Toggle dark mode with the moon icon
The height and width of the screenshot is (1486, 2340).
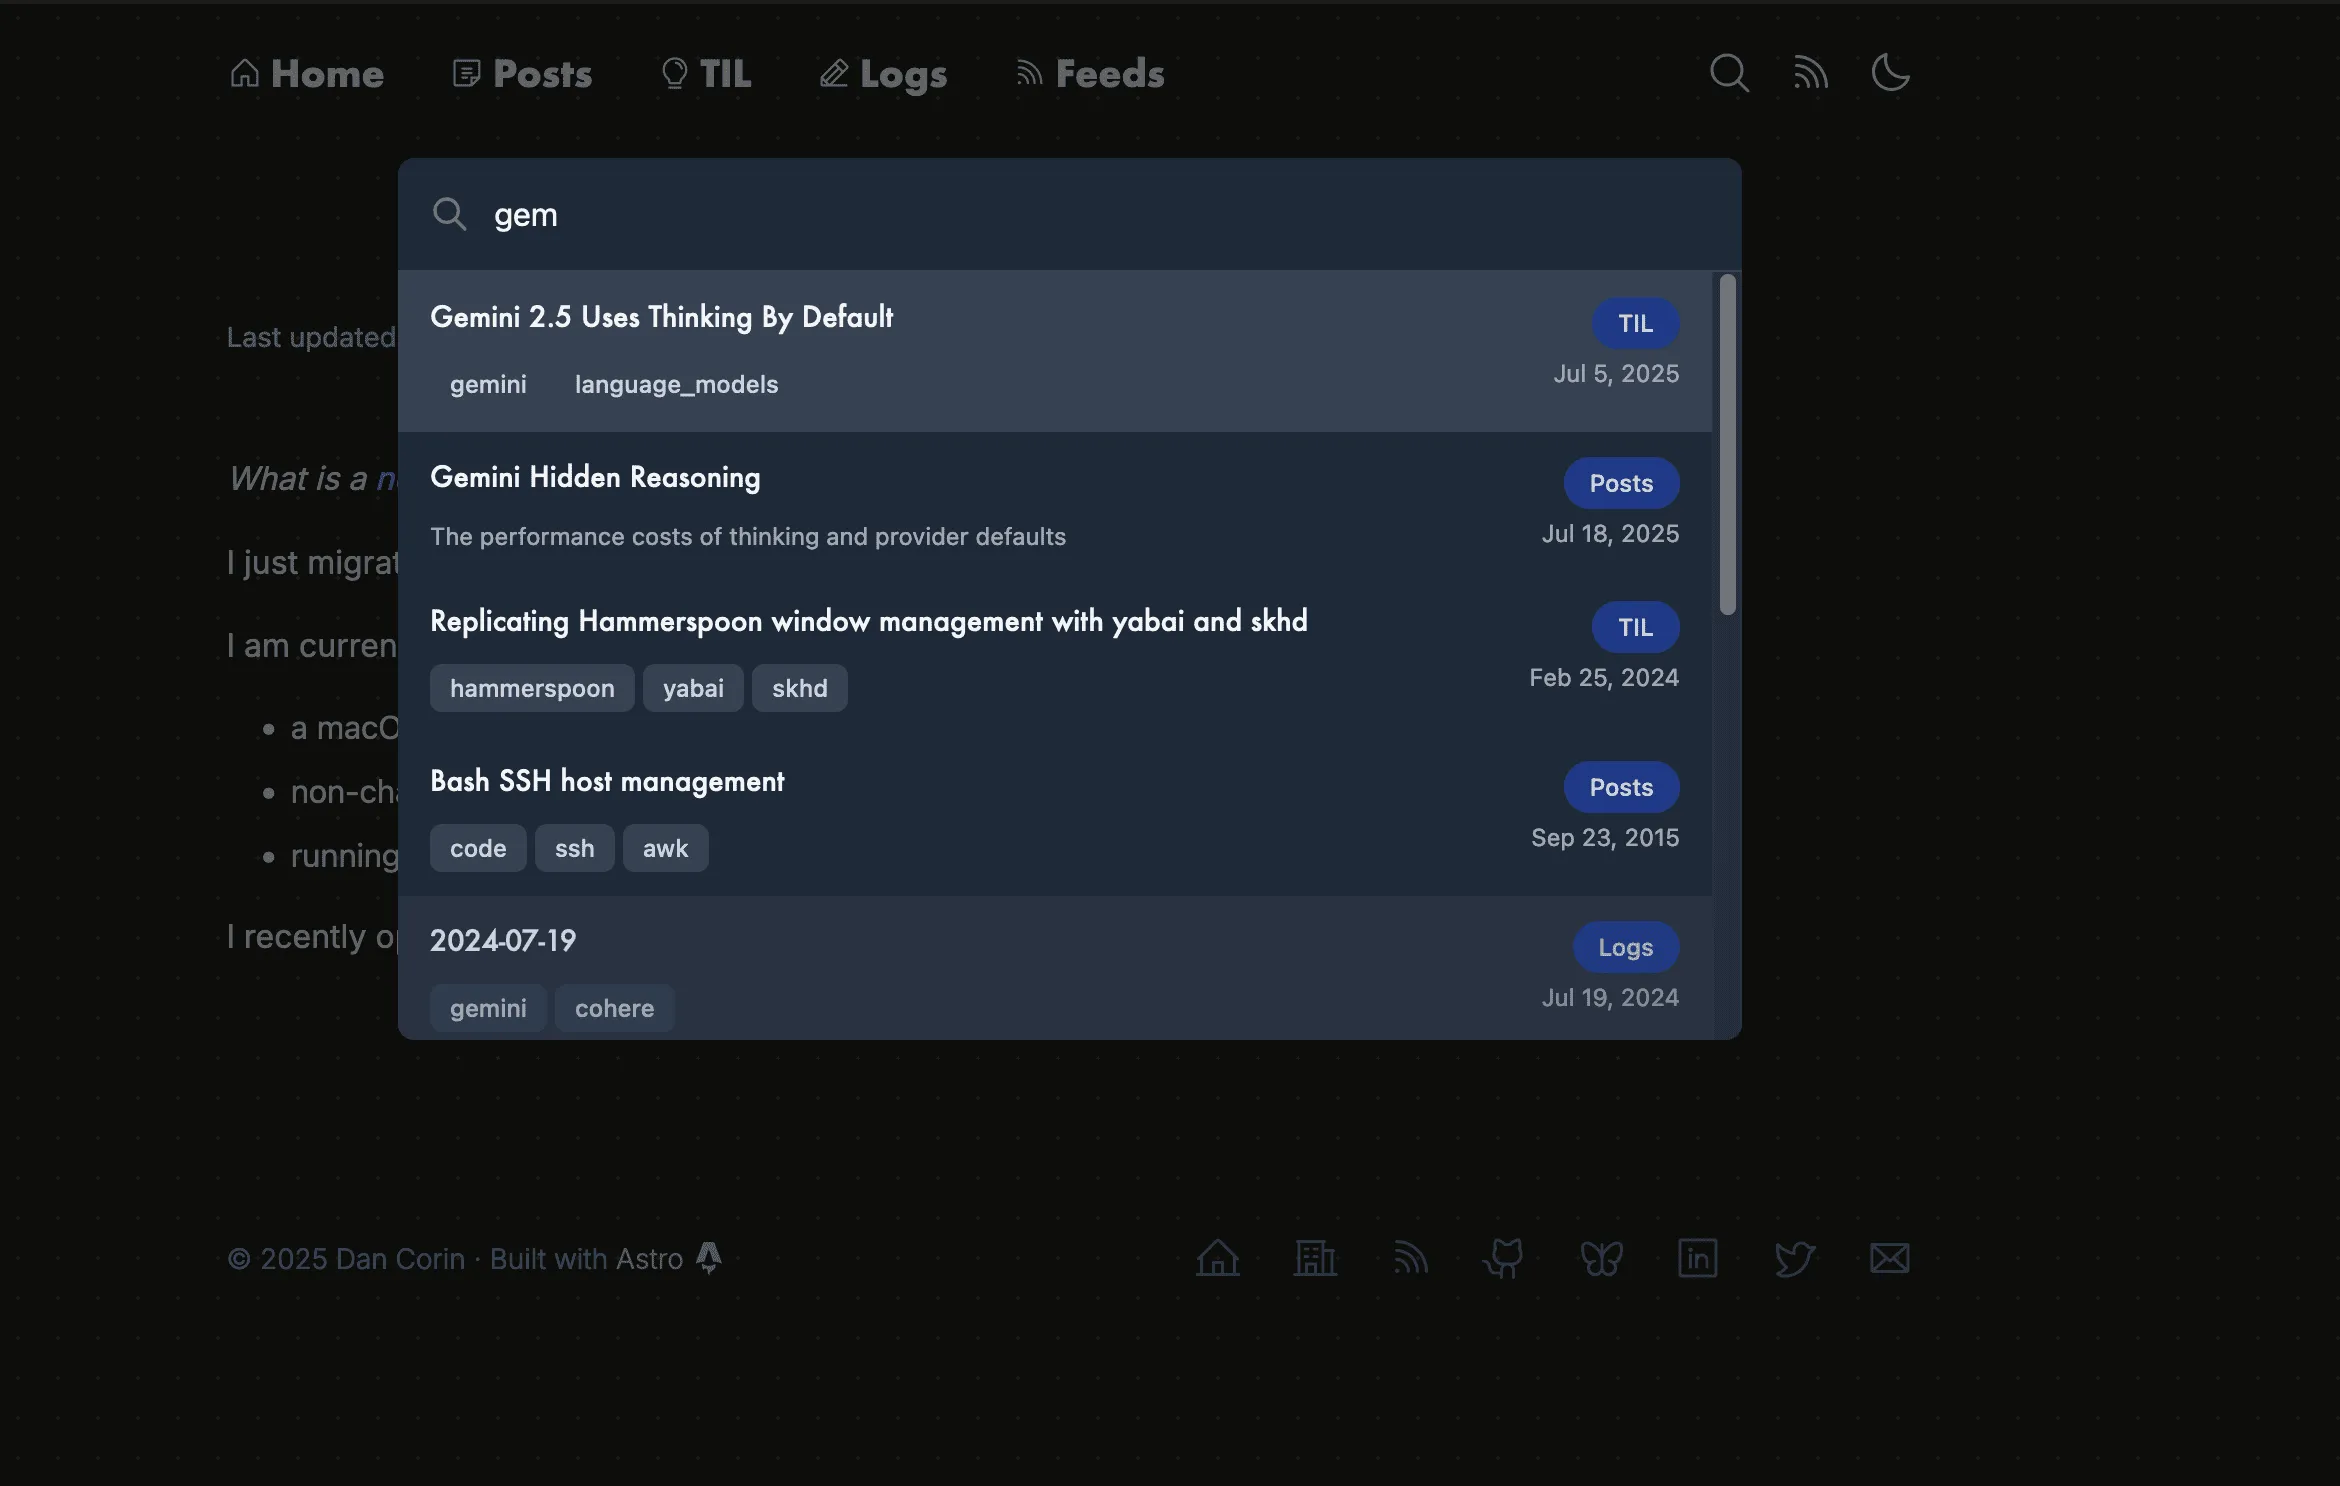1891,73
